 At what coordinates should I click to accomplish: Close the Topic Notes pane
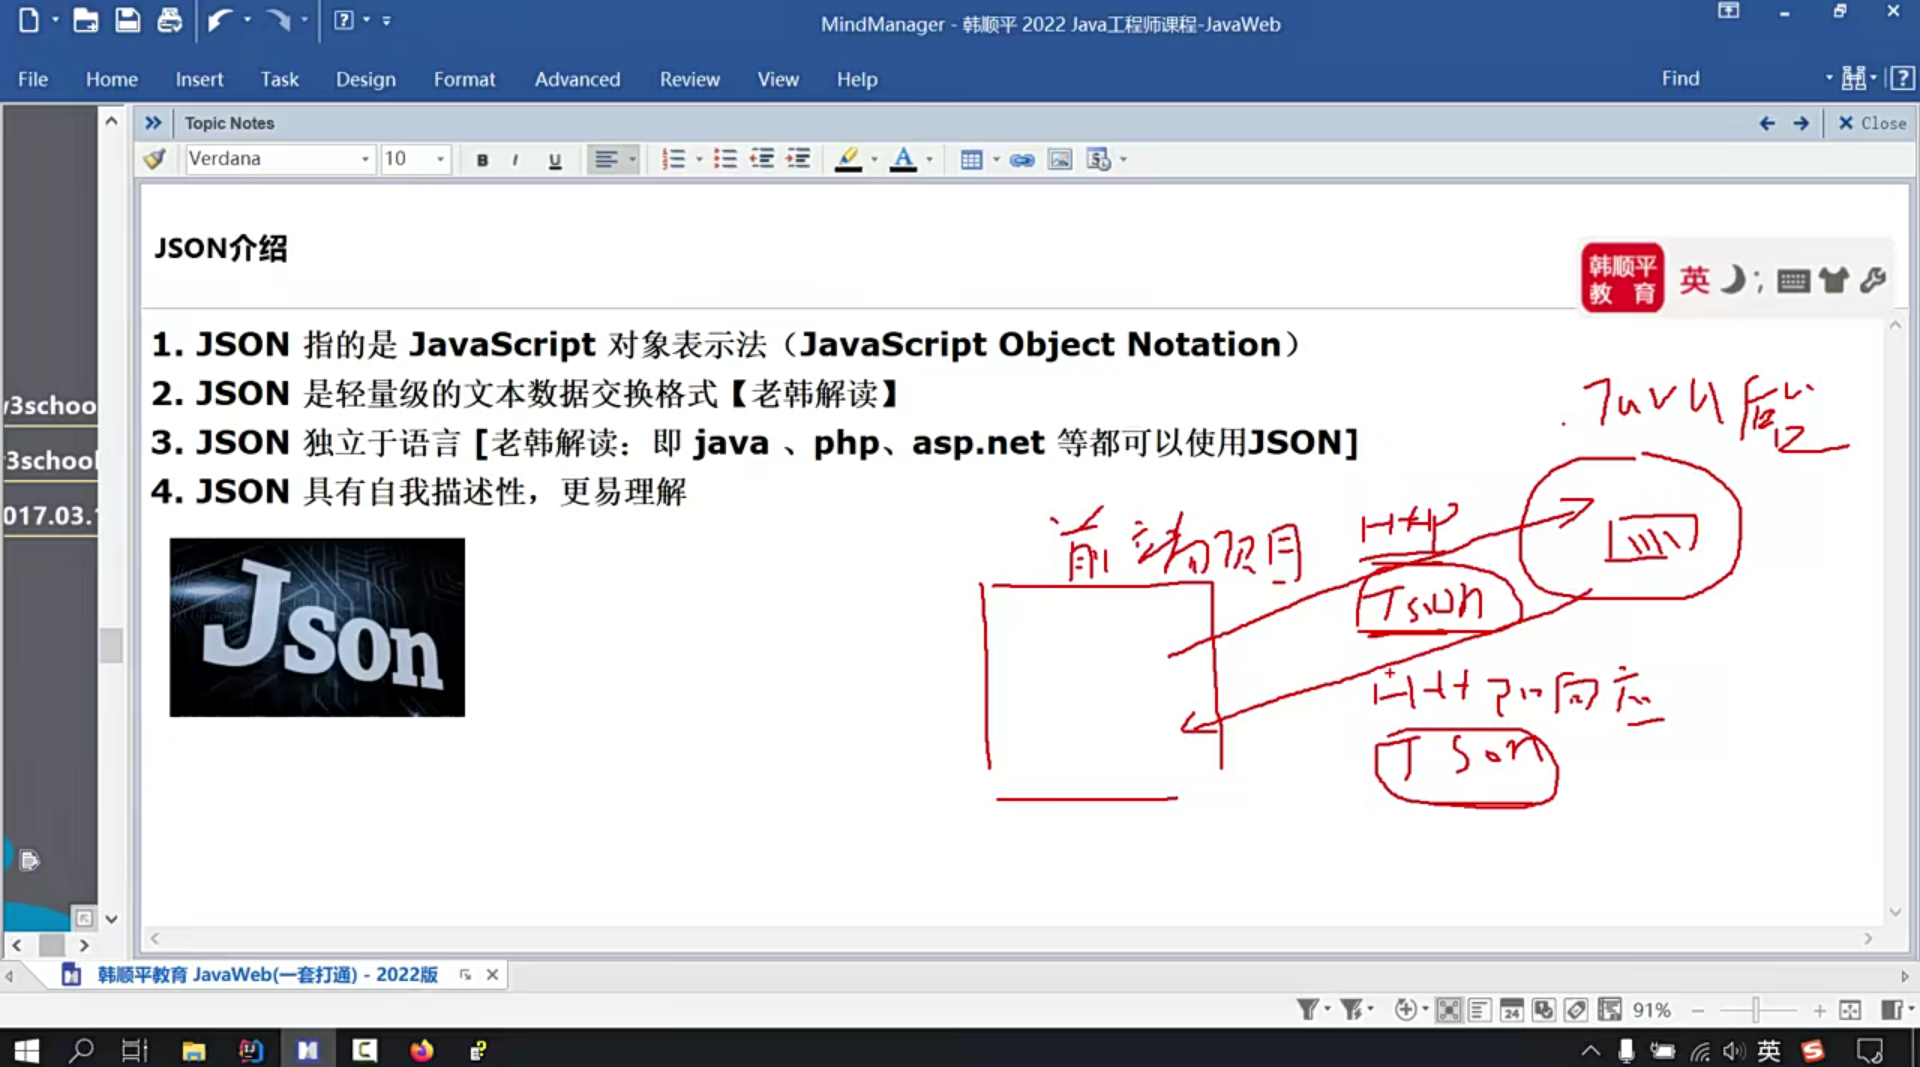pyautogui.click(x=1872, y=123)
